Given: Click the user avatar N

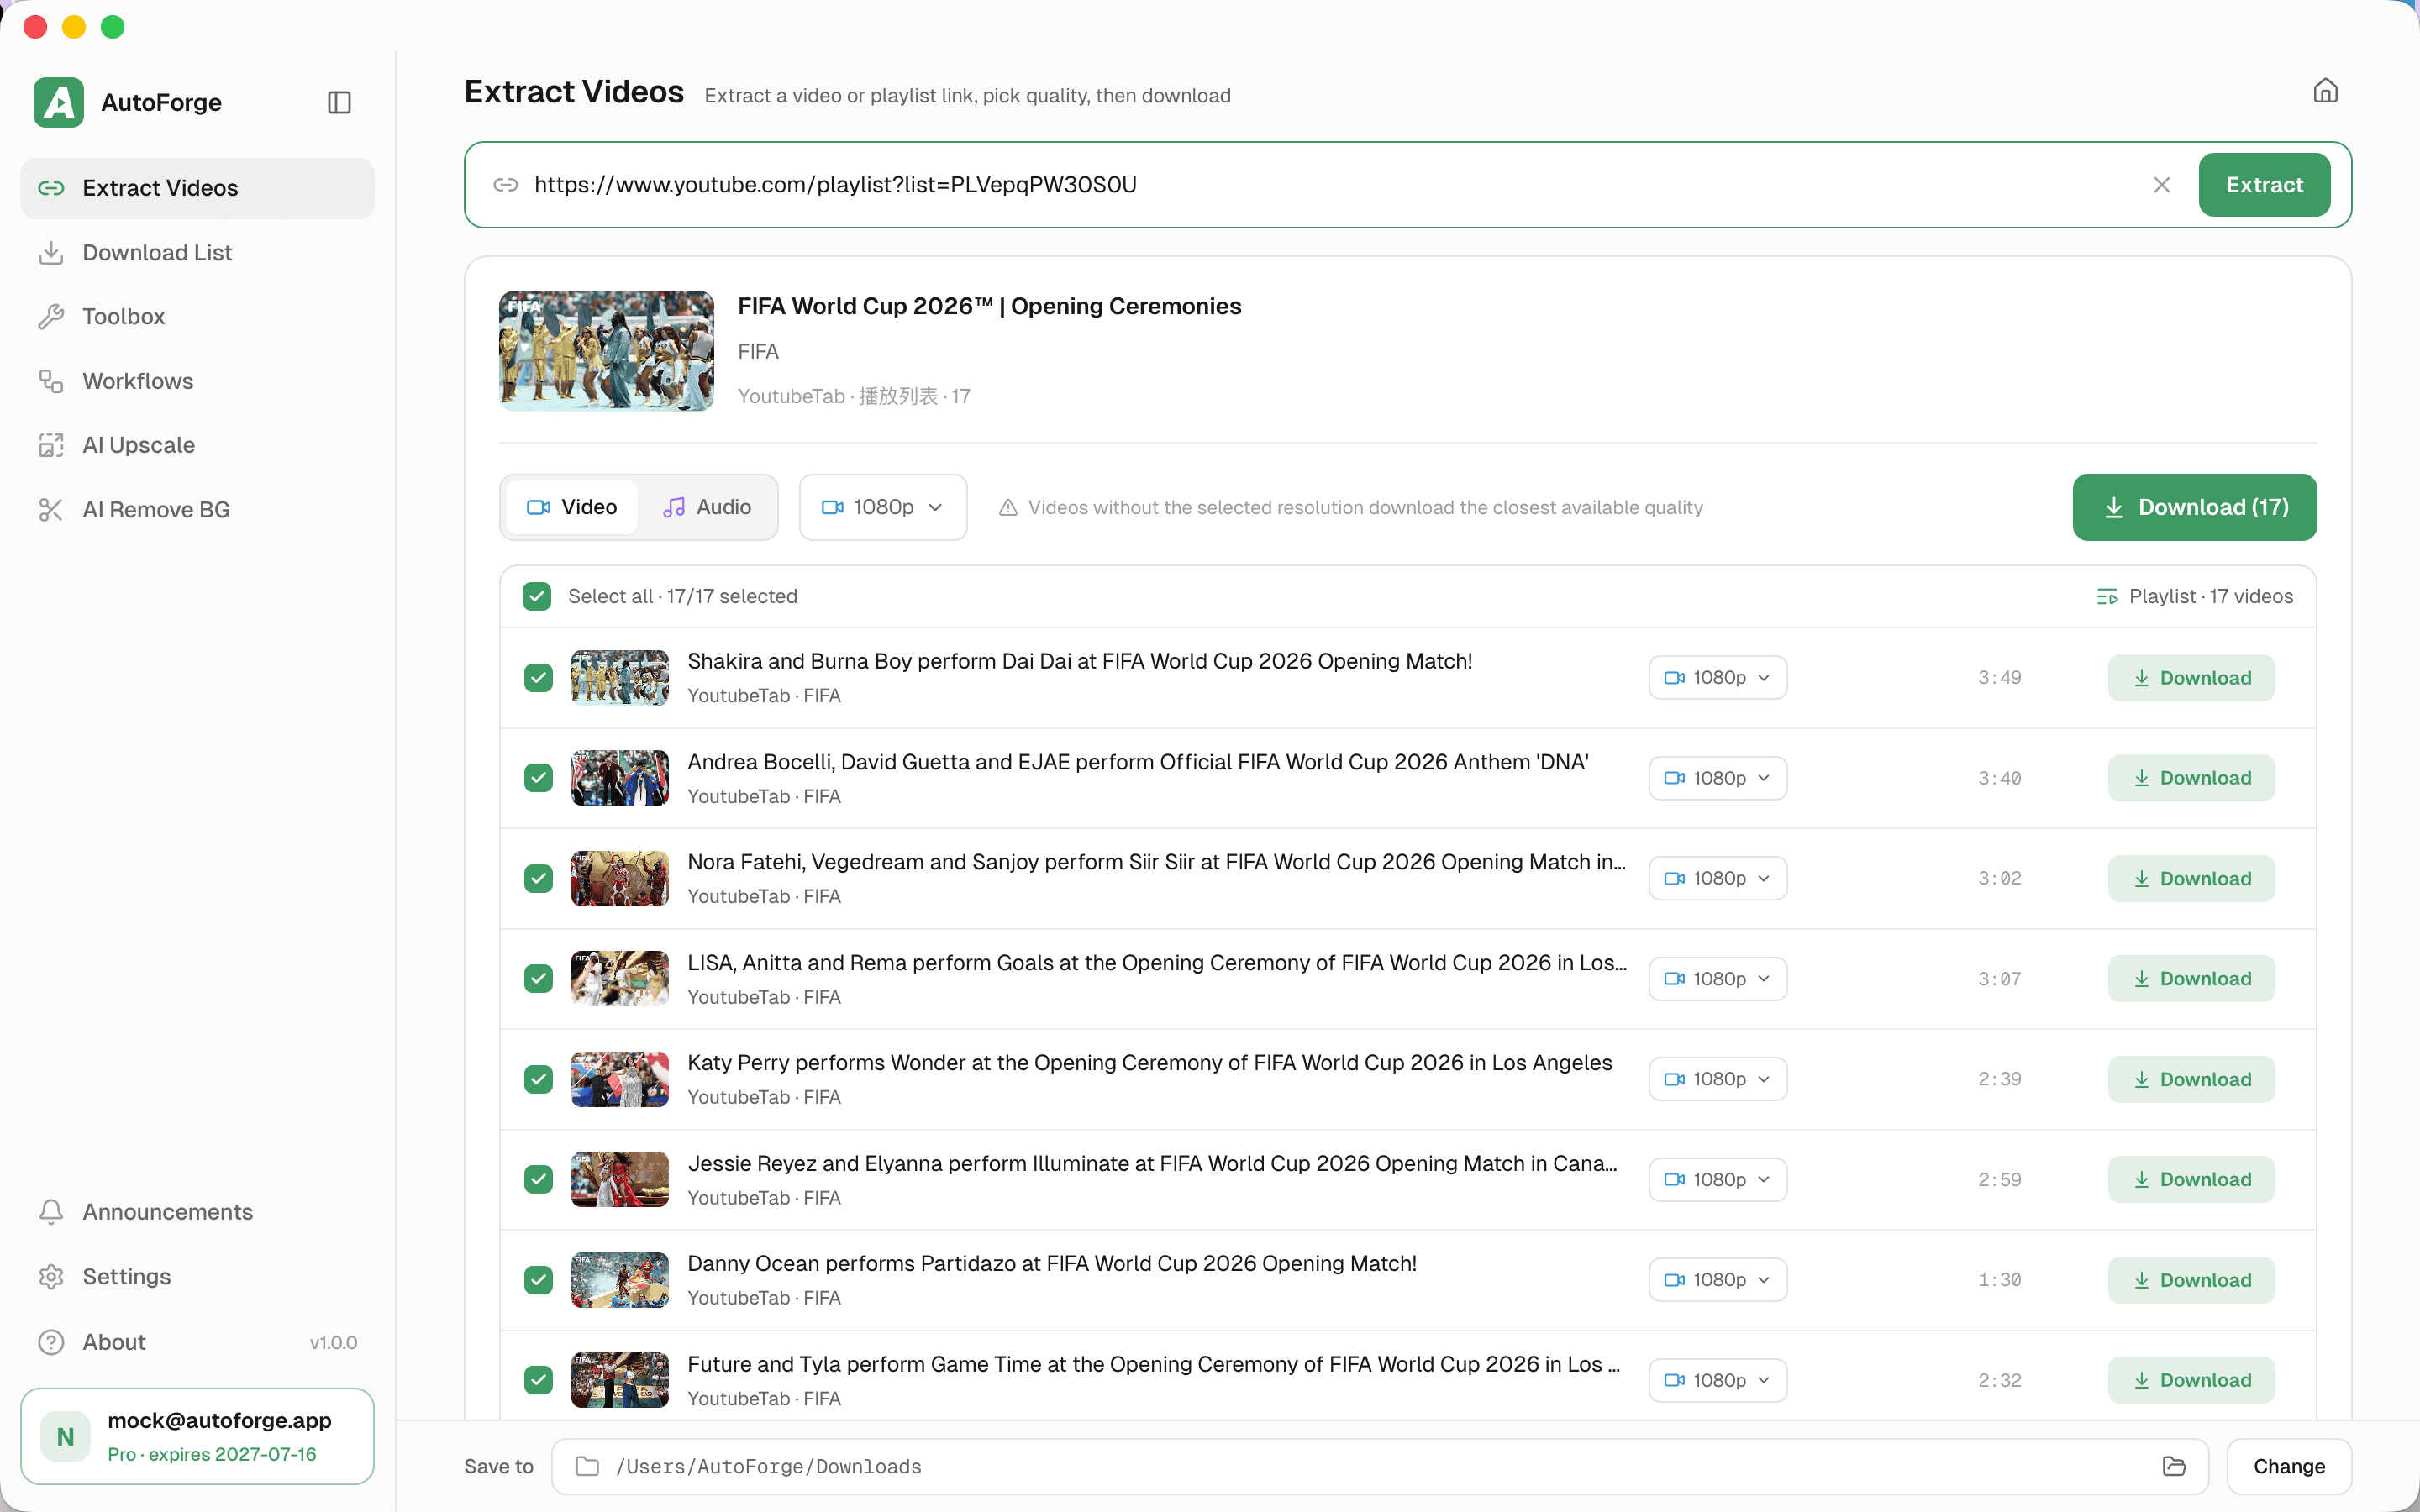Looking at the screenshot, I should (x=66, y=1436).
